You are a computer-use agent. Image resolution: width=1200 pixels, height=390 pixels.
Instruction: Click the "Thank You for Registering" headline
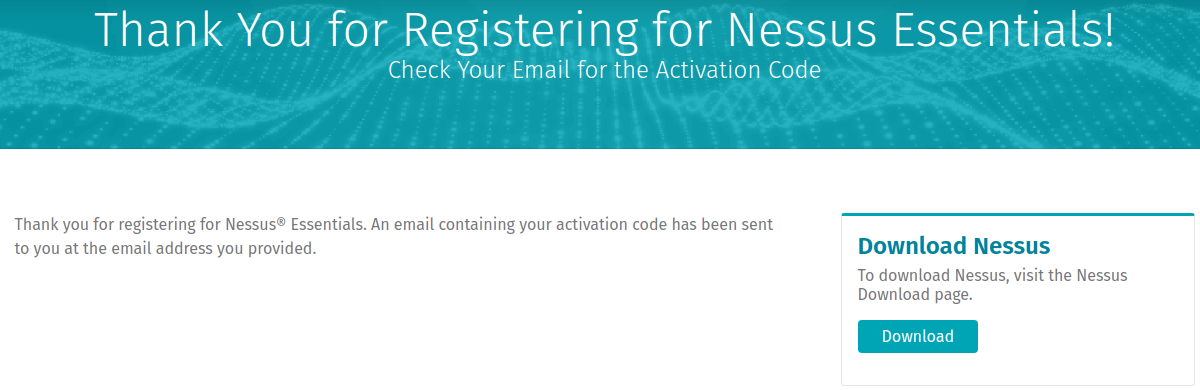click(x=604, y=30)
